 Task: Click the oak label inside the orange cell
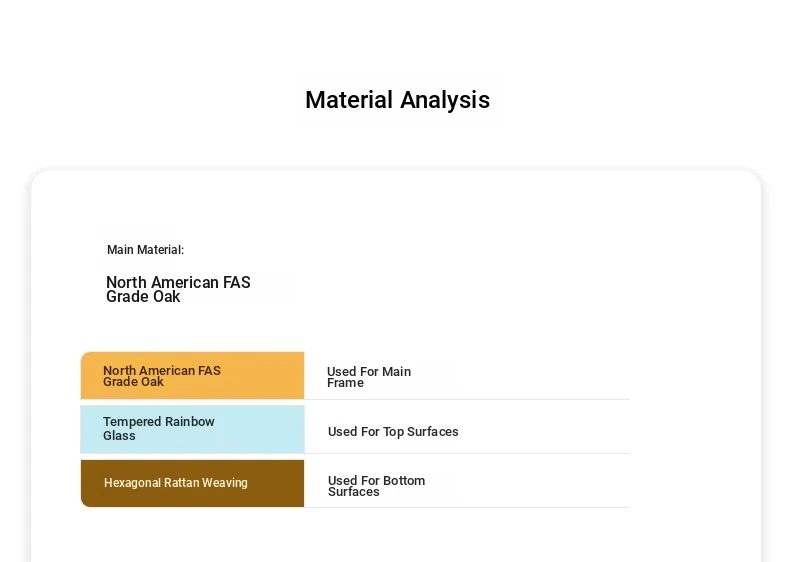point(162,376)
